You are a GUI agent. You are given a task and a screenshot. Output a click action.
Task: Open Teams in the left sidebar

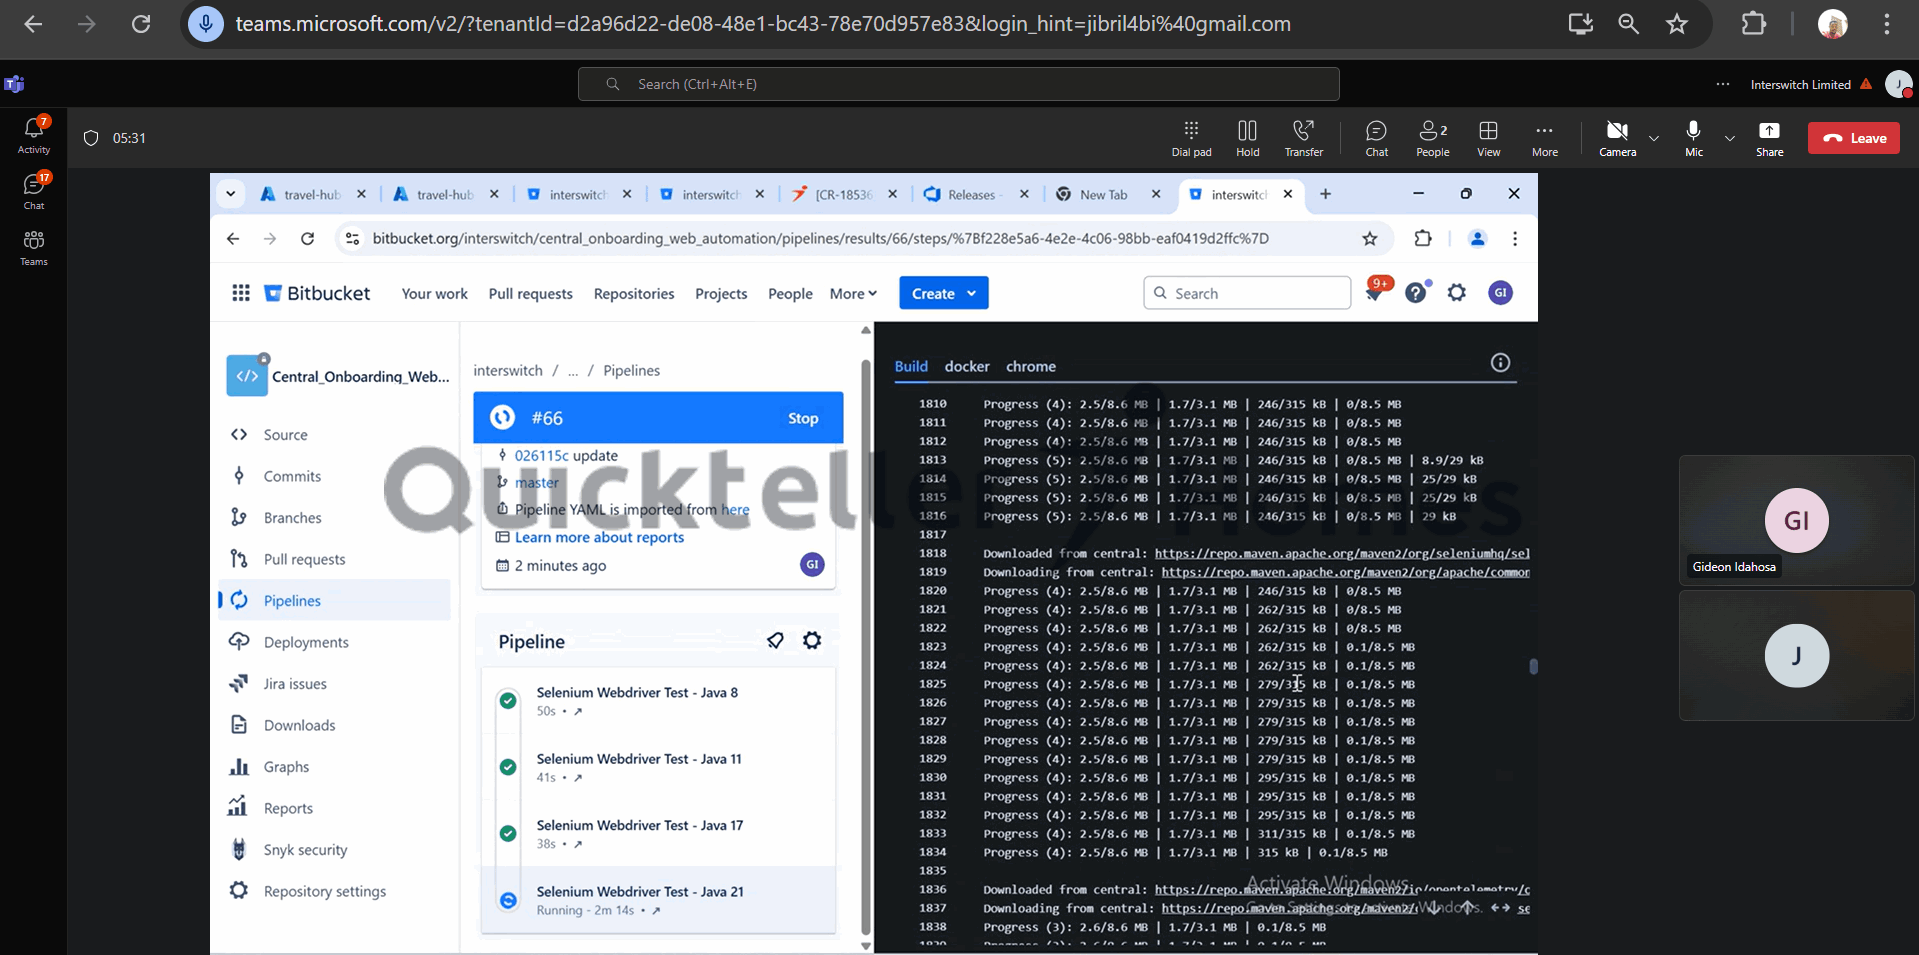pos(34,247)
